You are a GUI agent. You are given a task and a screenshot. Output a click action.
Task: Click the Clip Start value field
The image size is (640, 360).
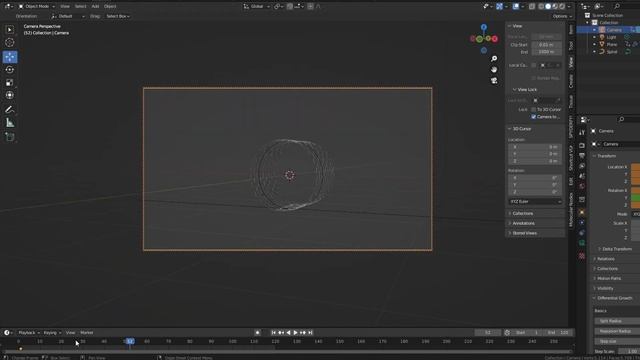547,45
